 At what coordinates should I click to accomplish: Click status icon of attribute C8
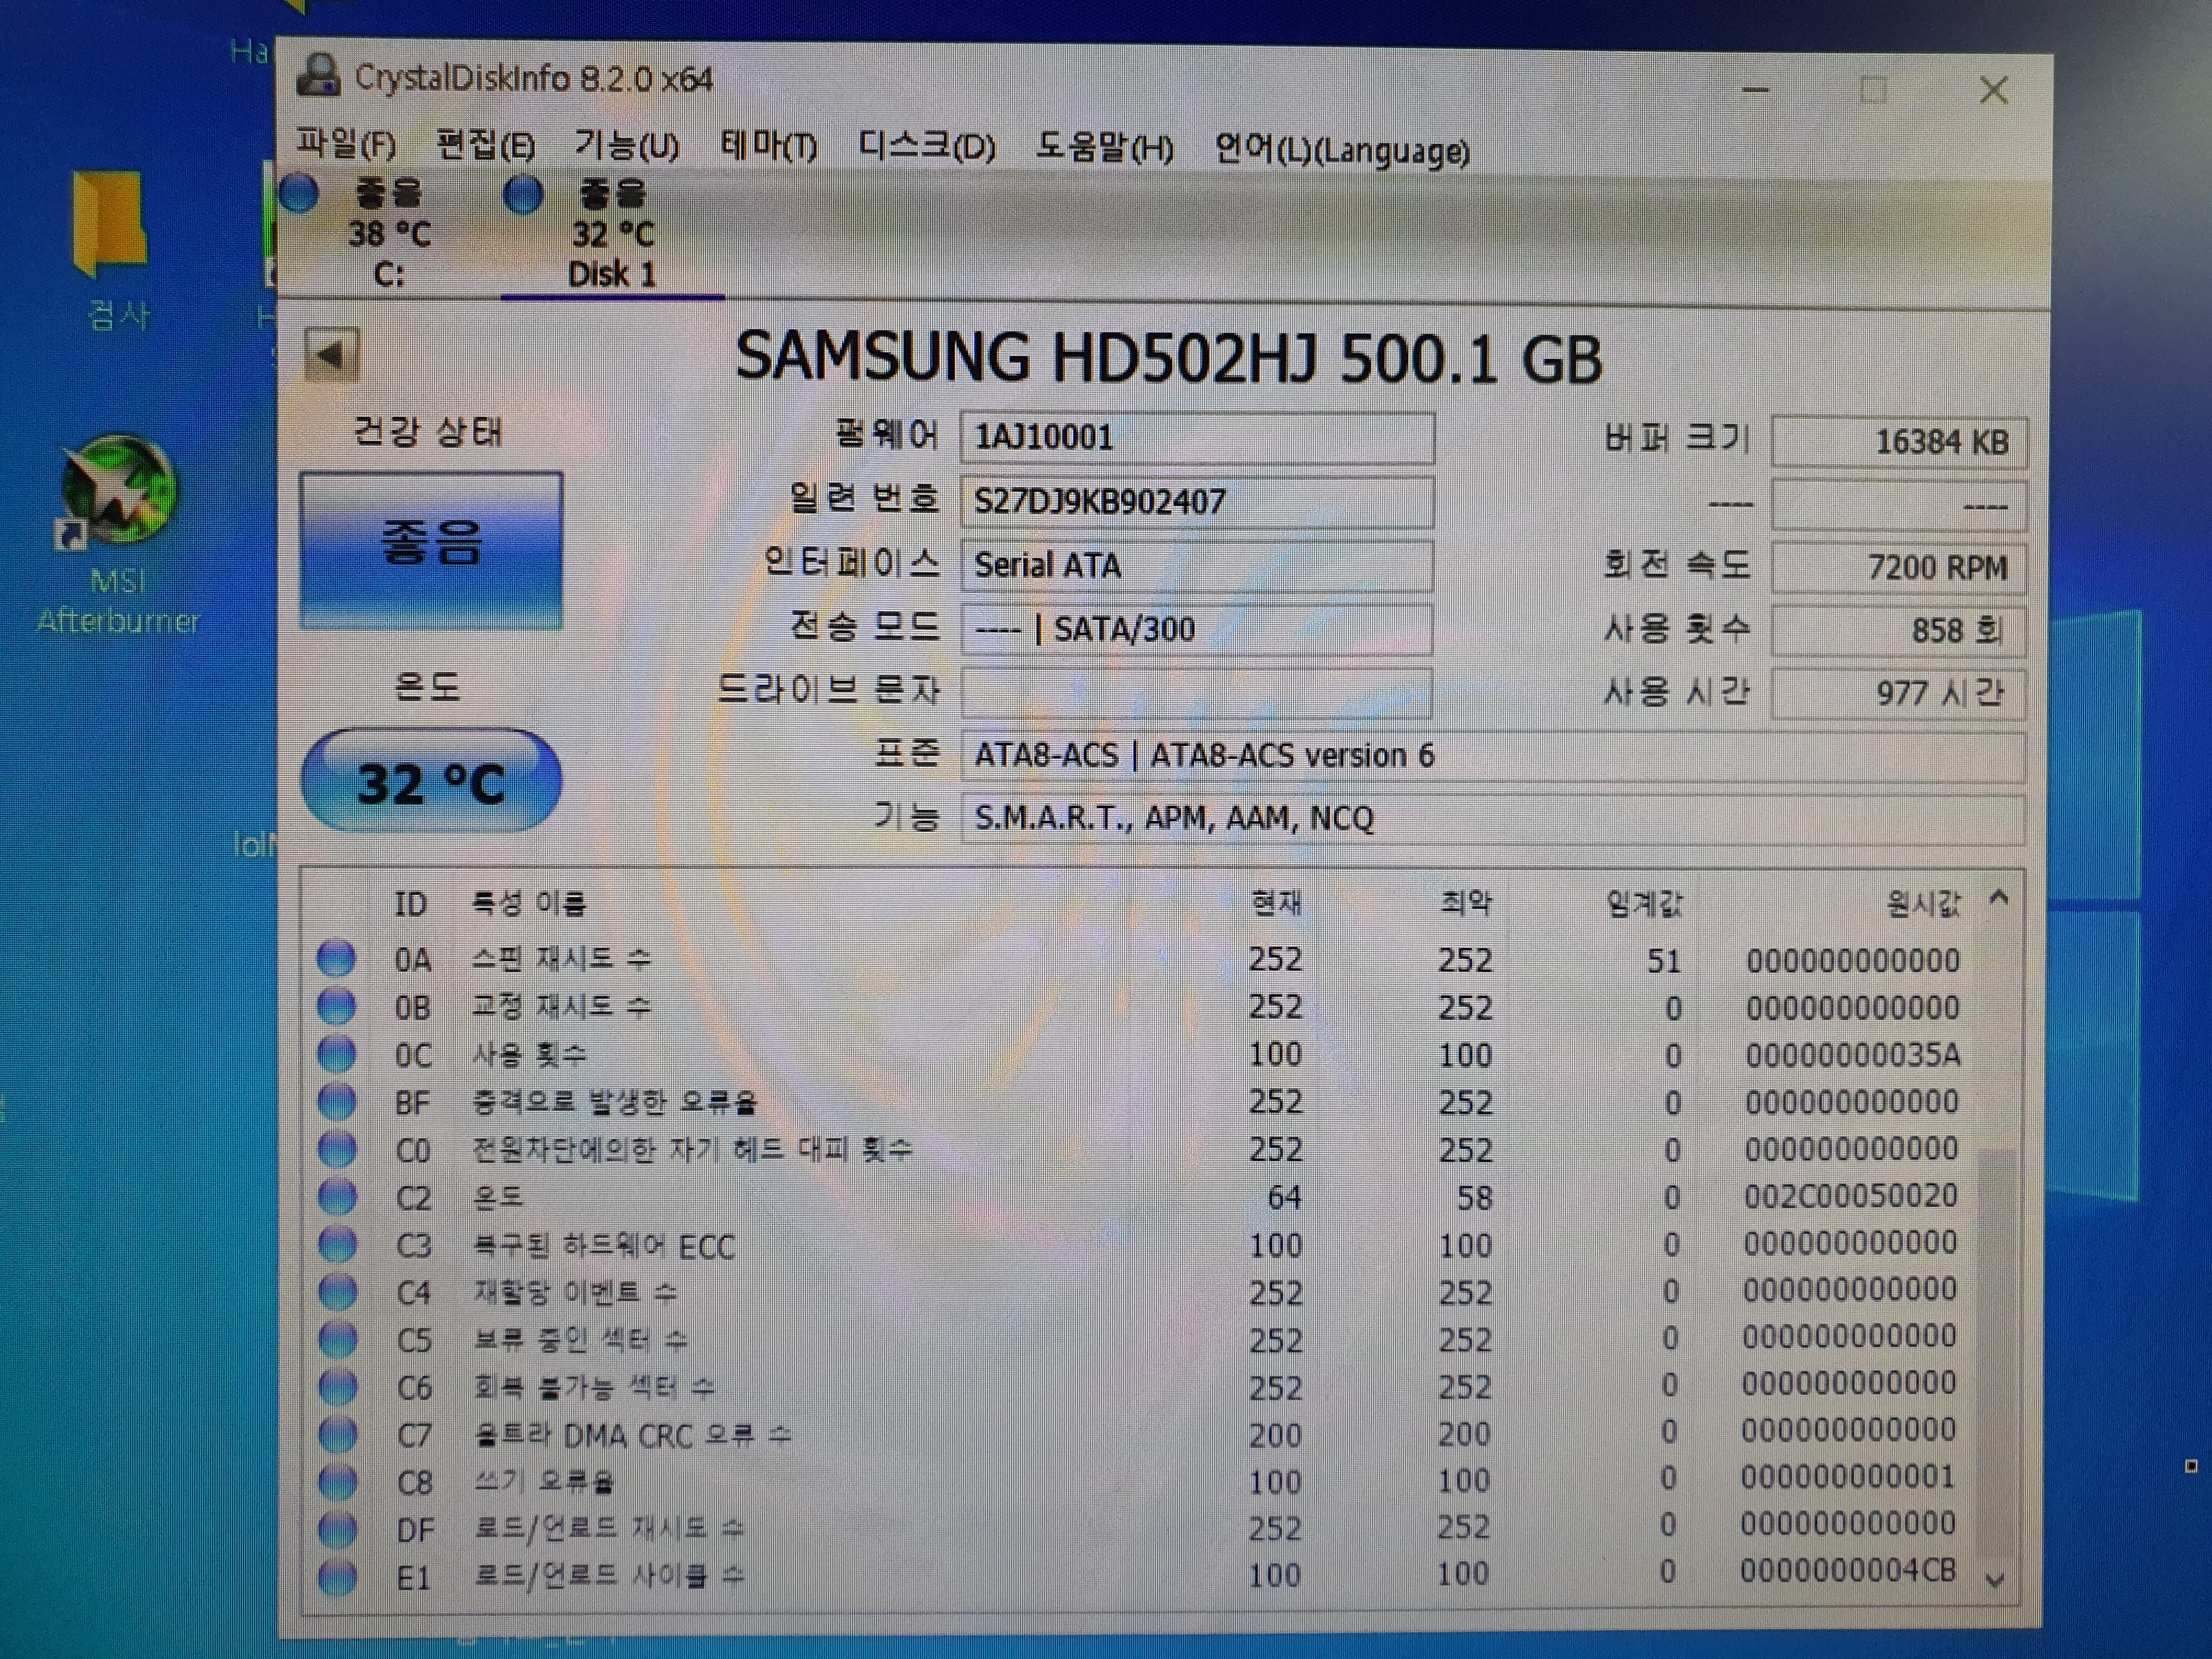tap(337, 1482)
